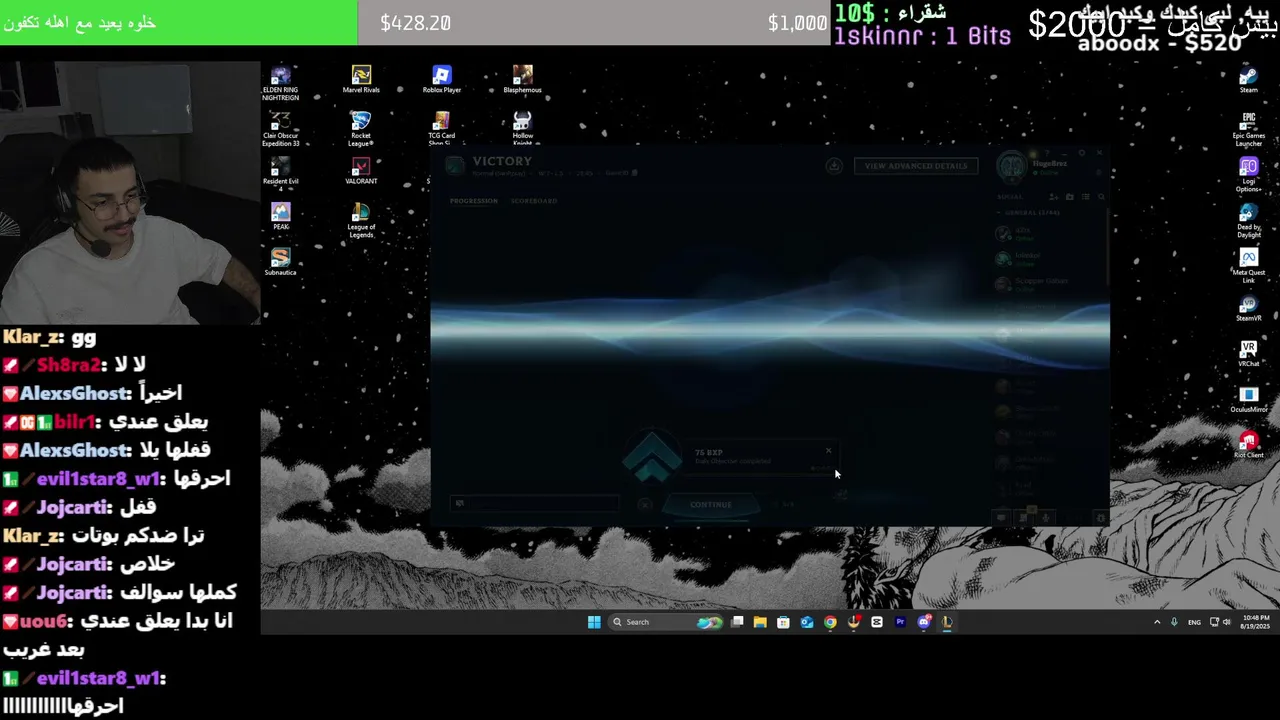Open the Meta Quest Link shortcut
Screen dimensions: 1280x720
point(1248,267)
